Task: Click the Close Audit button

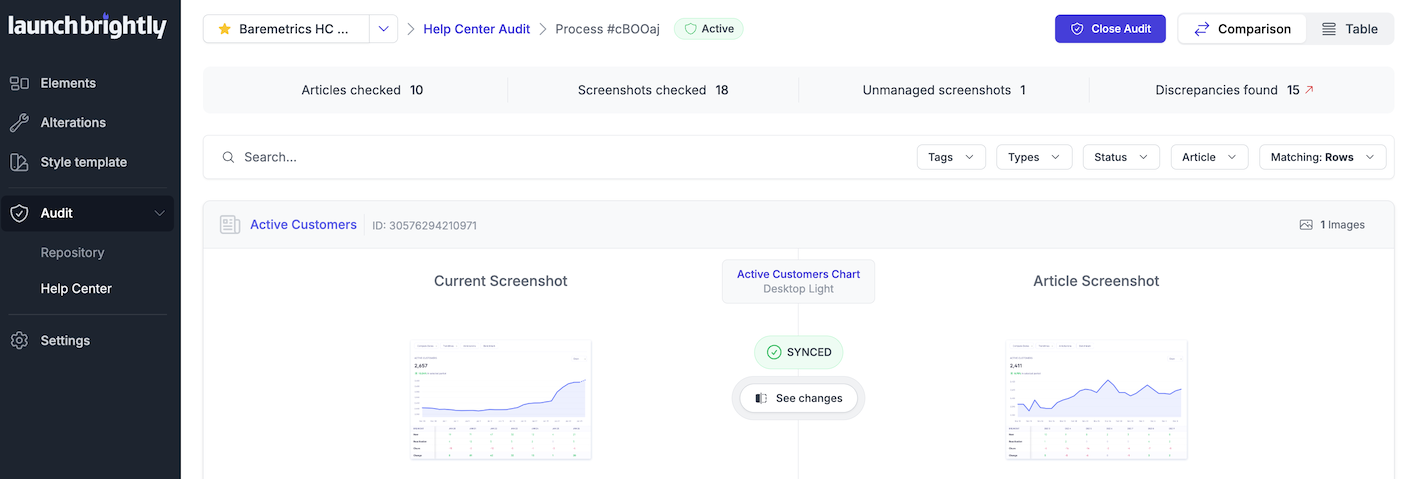Action: coord(1110,29)
